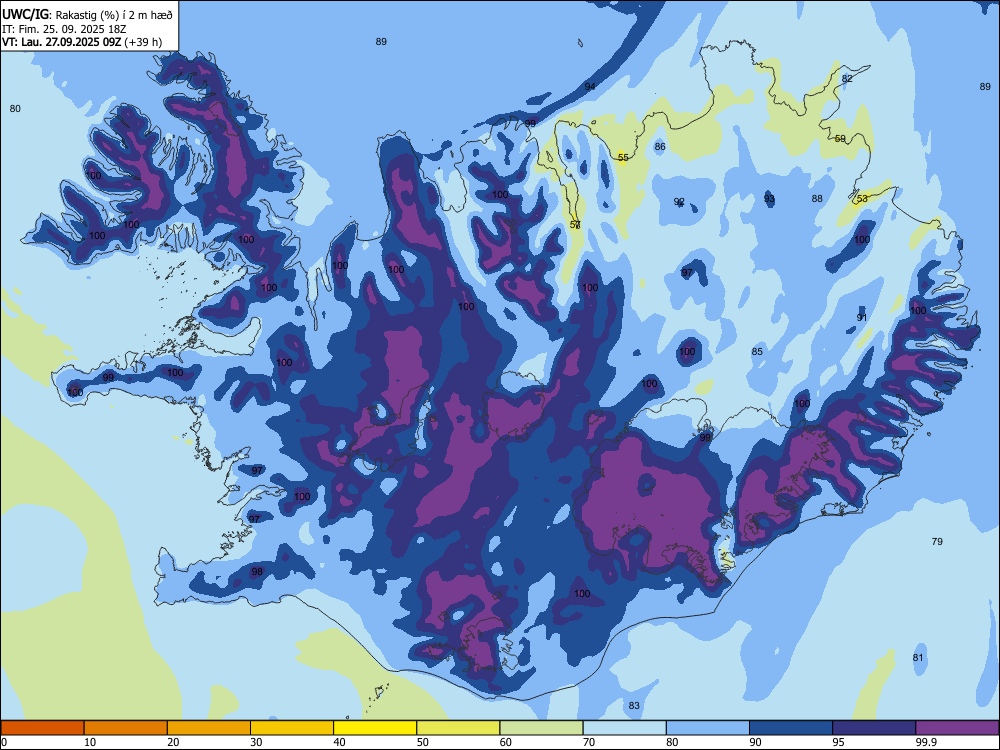
Task: Select the indigo 95–99.9 legend swatch
Action: (x=874, y=728)
